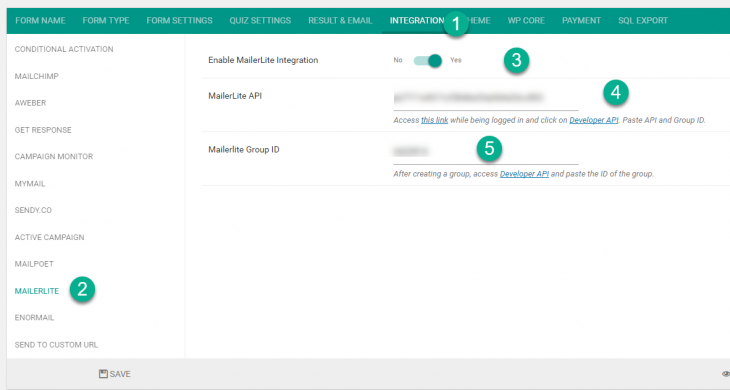This screenshot has height=390, width=730.
Task: Toggle the Enable MailerLite Integration switch
Action: 428,61
